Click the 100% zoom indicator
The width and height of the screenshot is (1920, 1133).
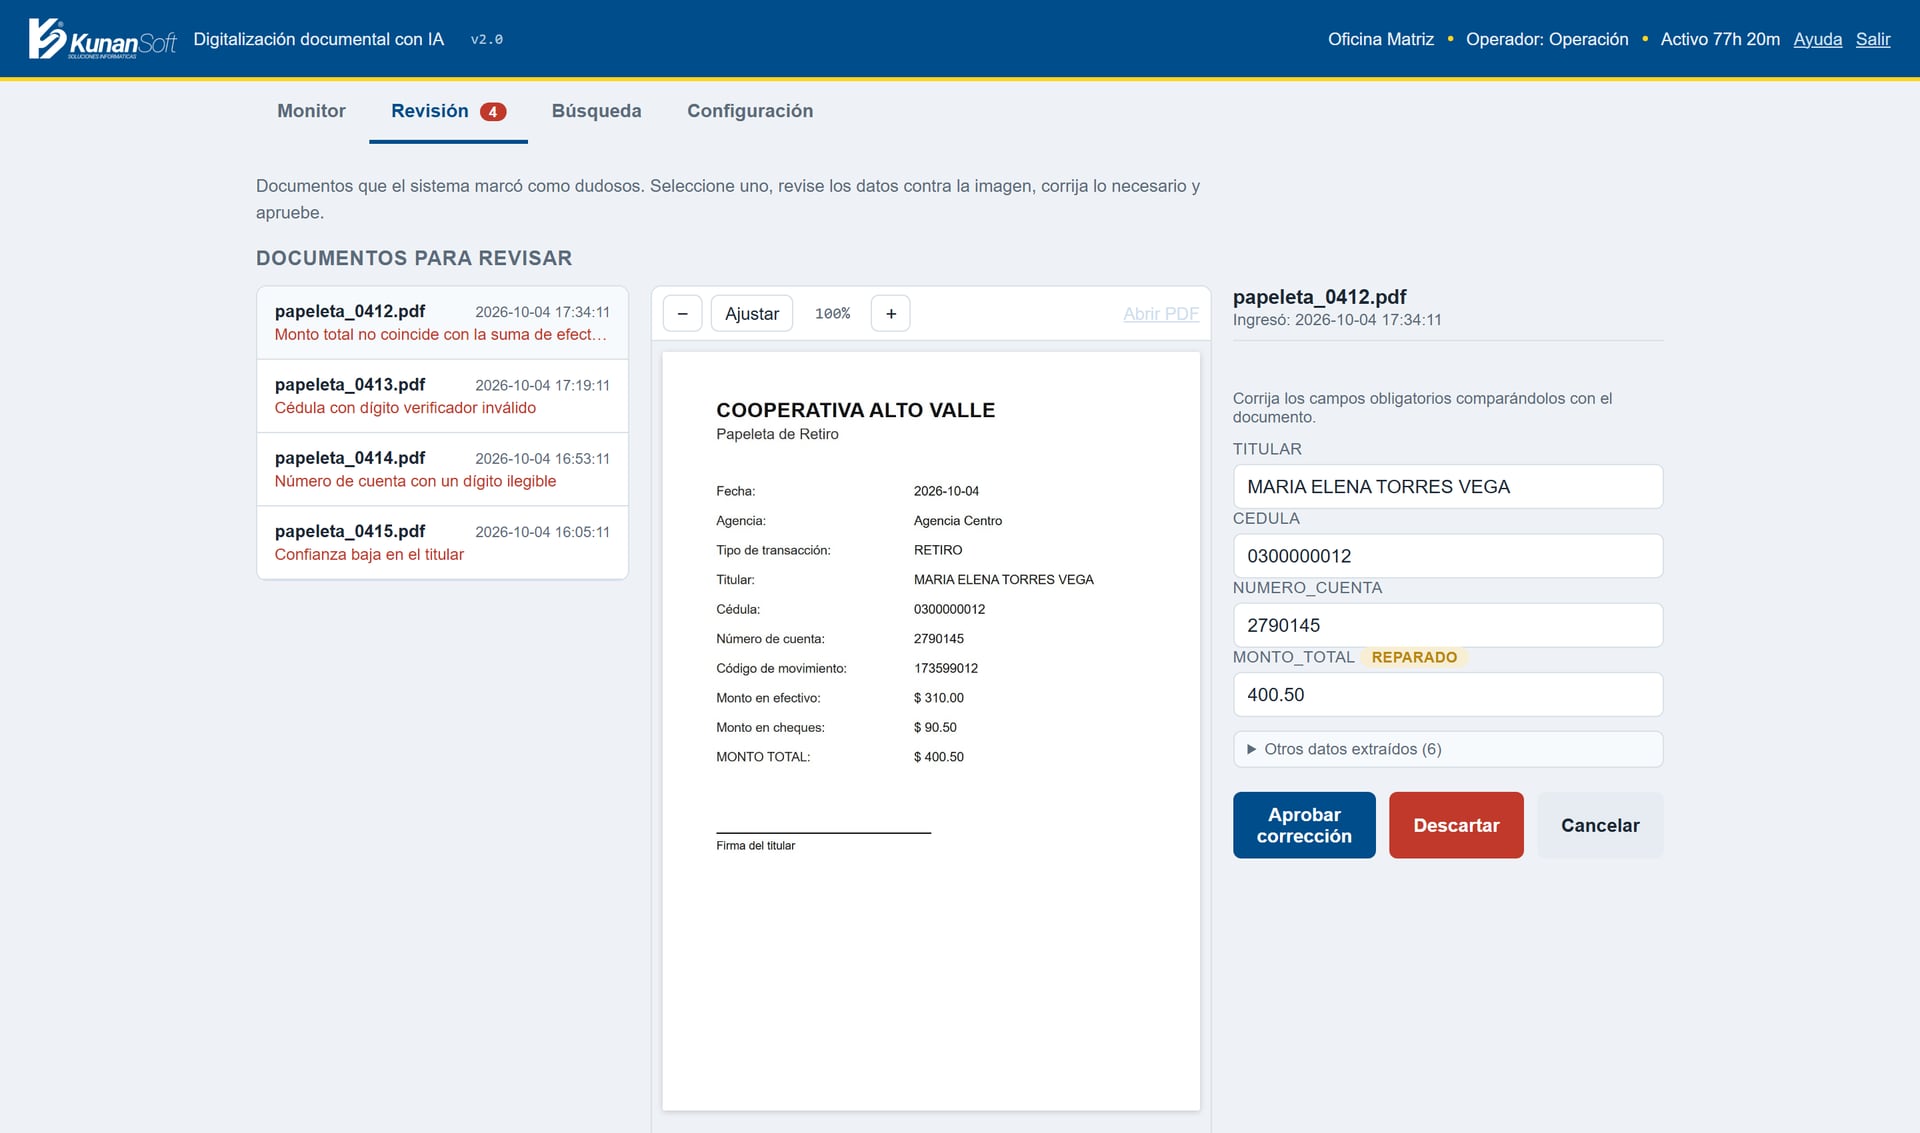[832, 314]
